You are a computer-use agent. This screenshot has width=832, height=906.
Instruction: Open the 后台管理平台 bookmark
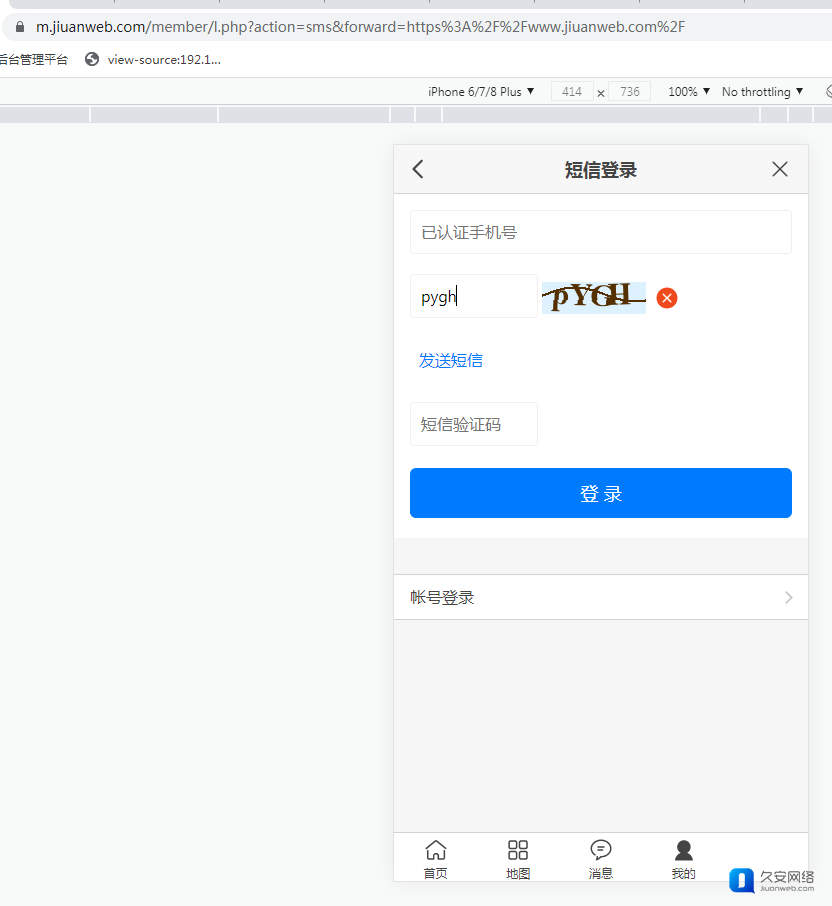pyautogui.click(x=34, y=60)
